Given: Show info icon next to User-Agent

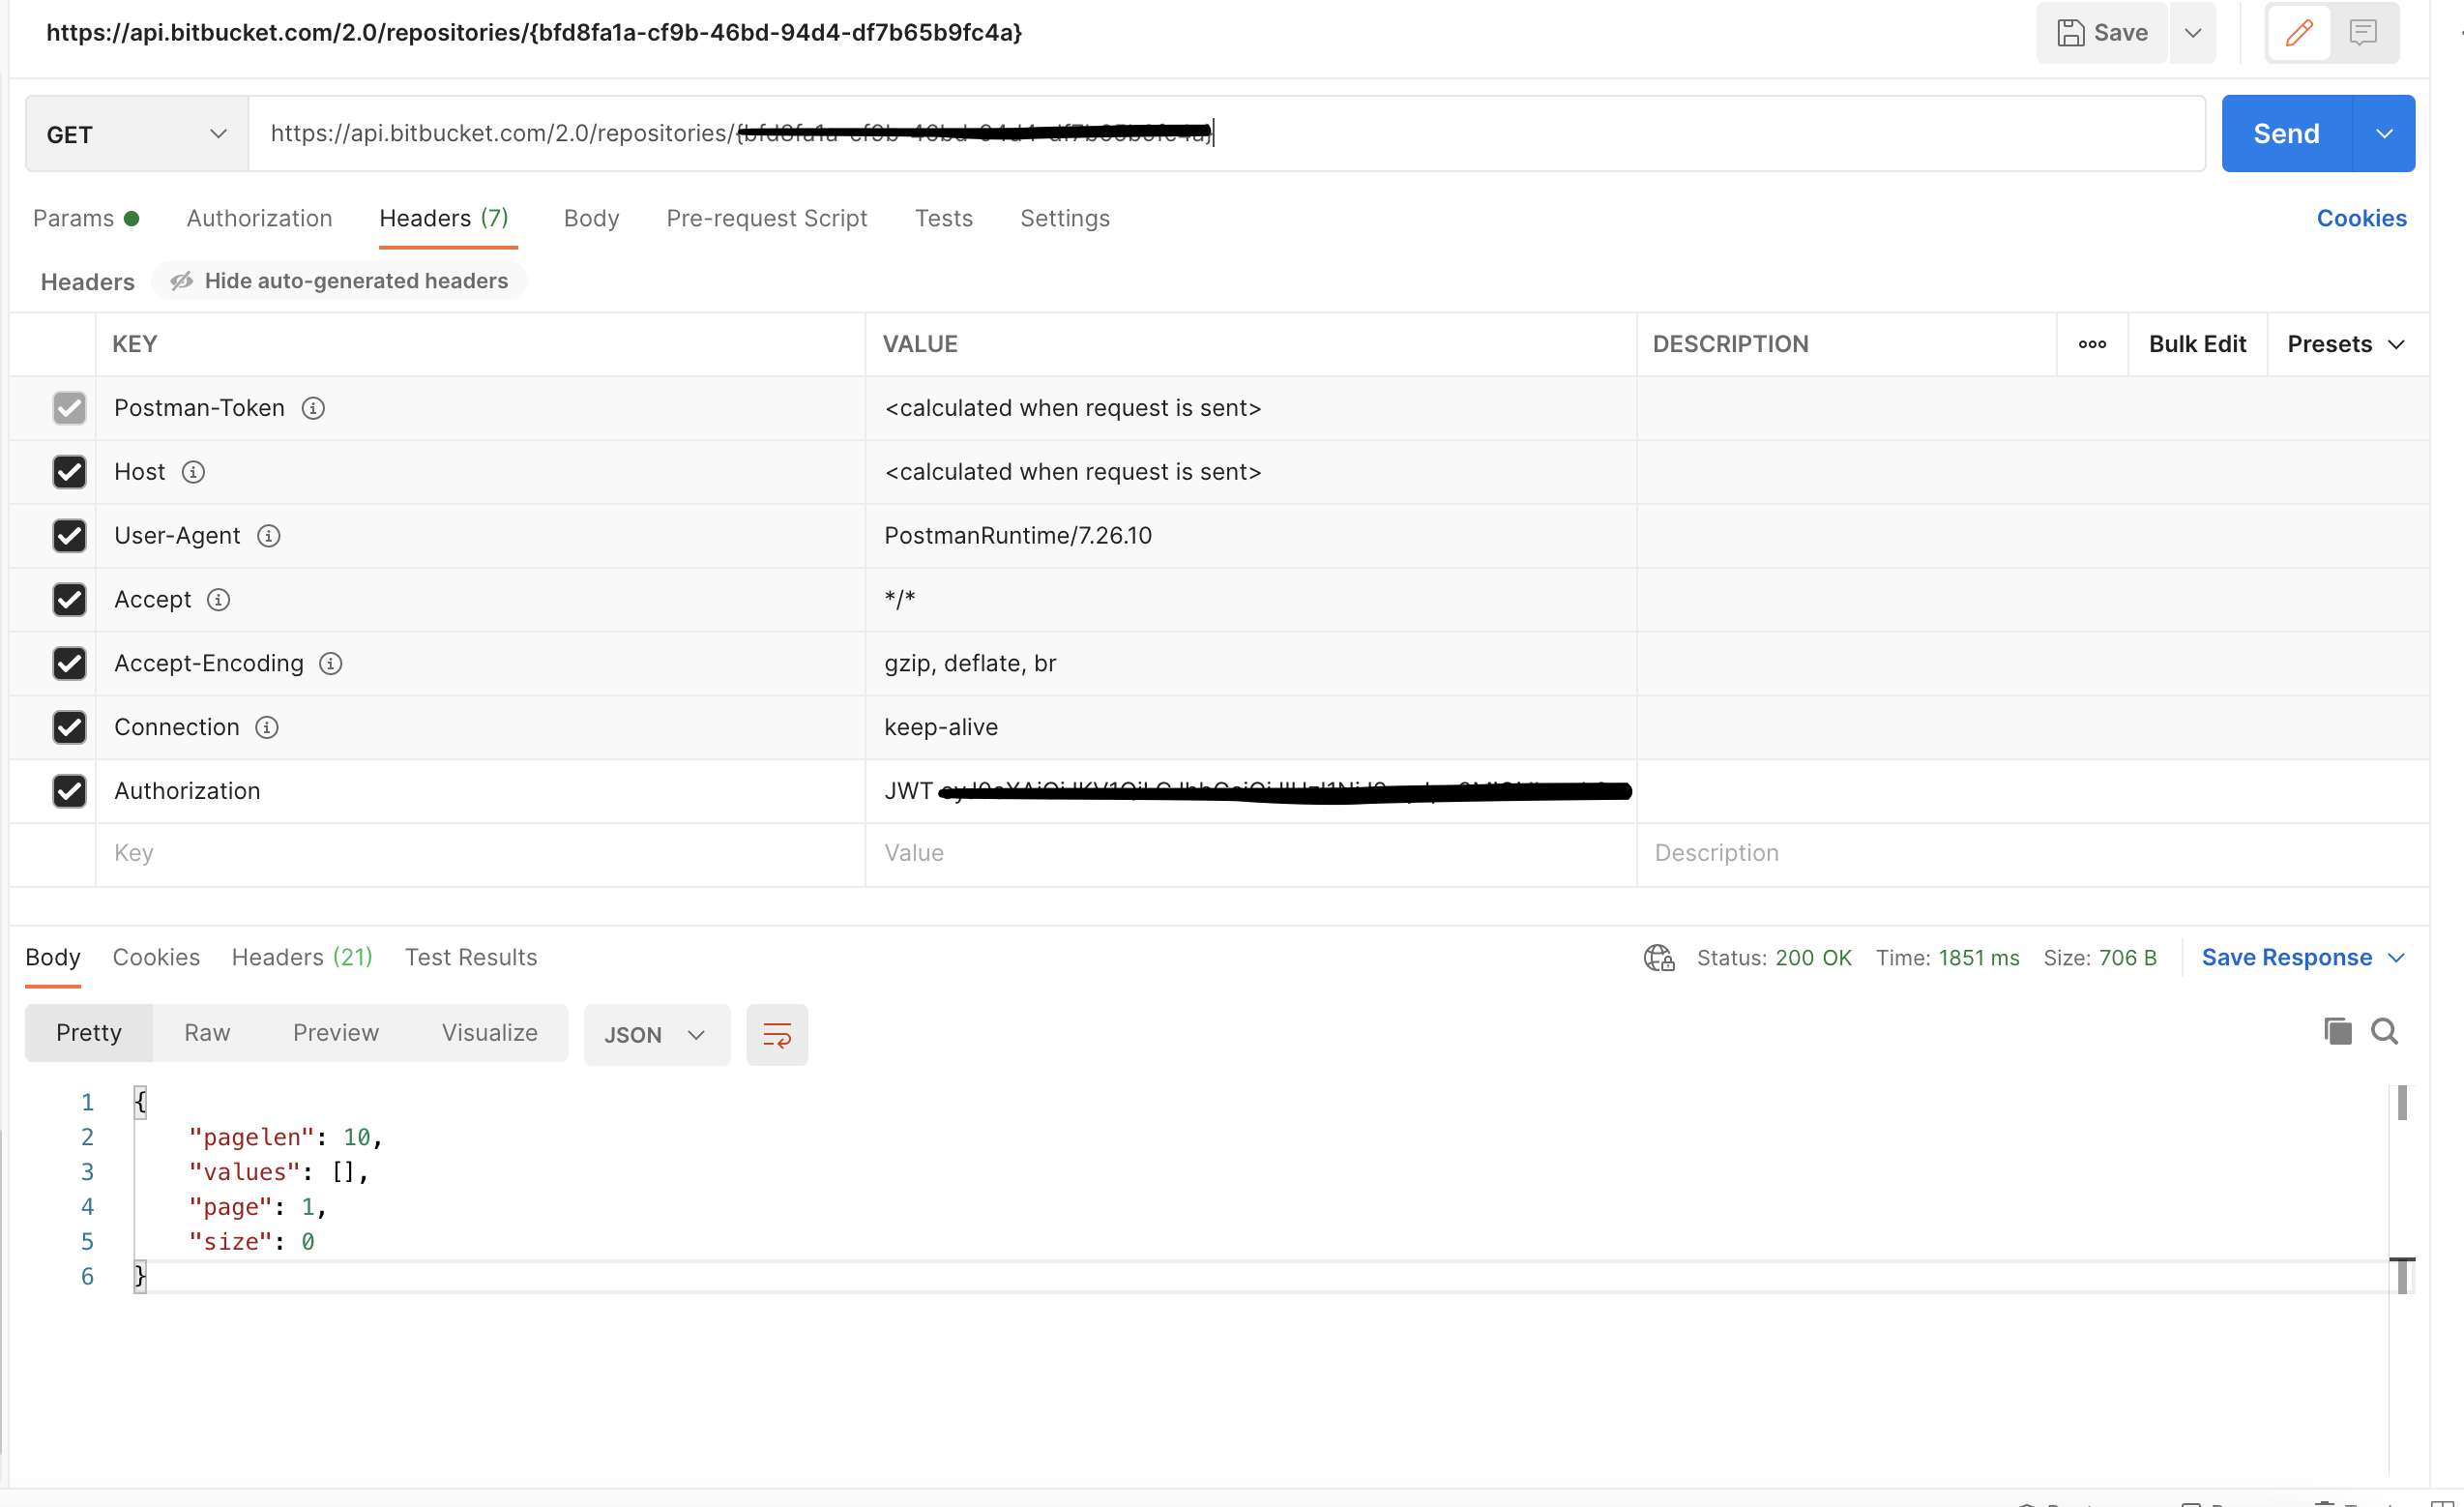Looking at the screenshot, I should 268,536.
